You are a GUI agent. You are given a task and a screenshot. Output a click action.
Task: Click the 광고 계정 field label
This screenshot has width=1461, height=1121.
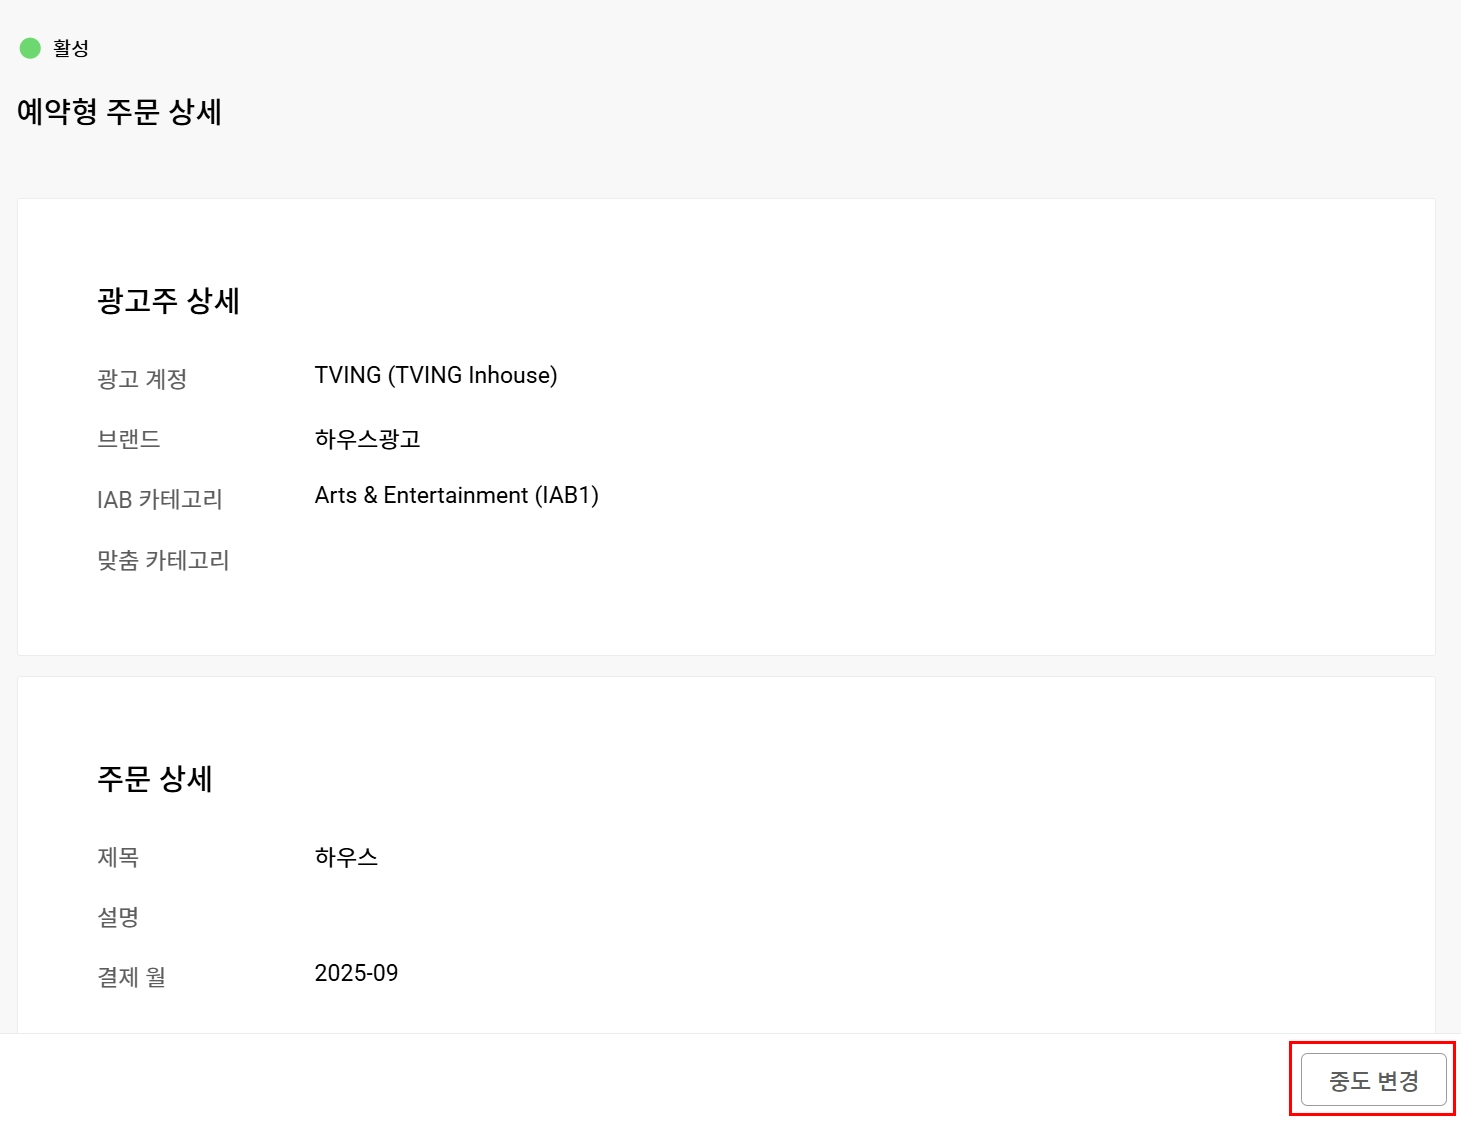[x=142, y=379]
